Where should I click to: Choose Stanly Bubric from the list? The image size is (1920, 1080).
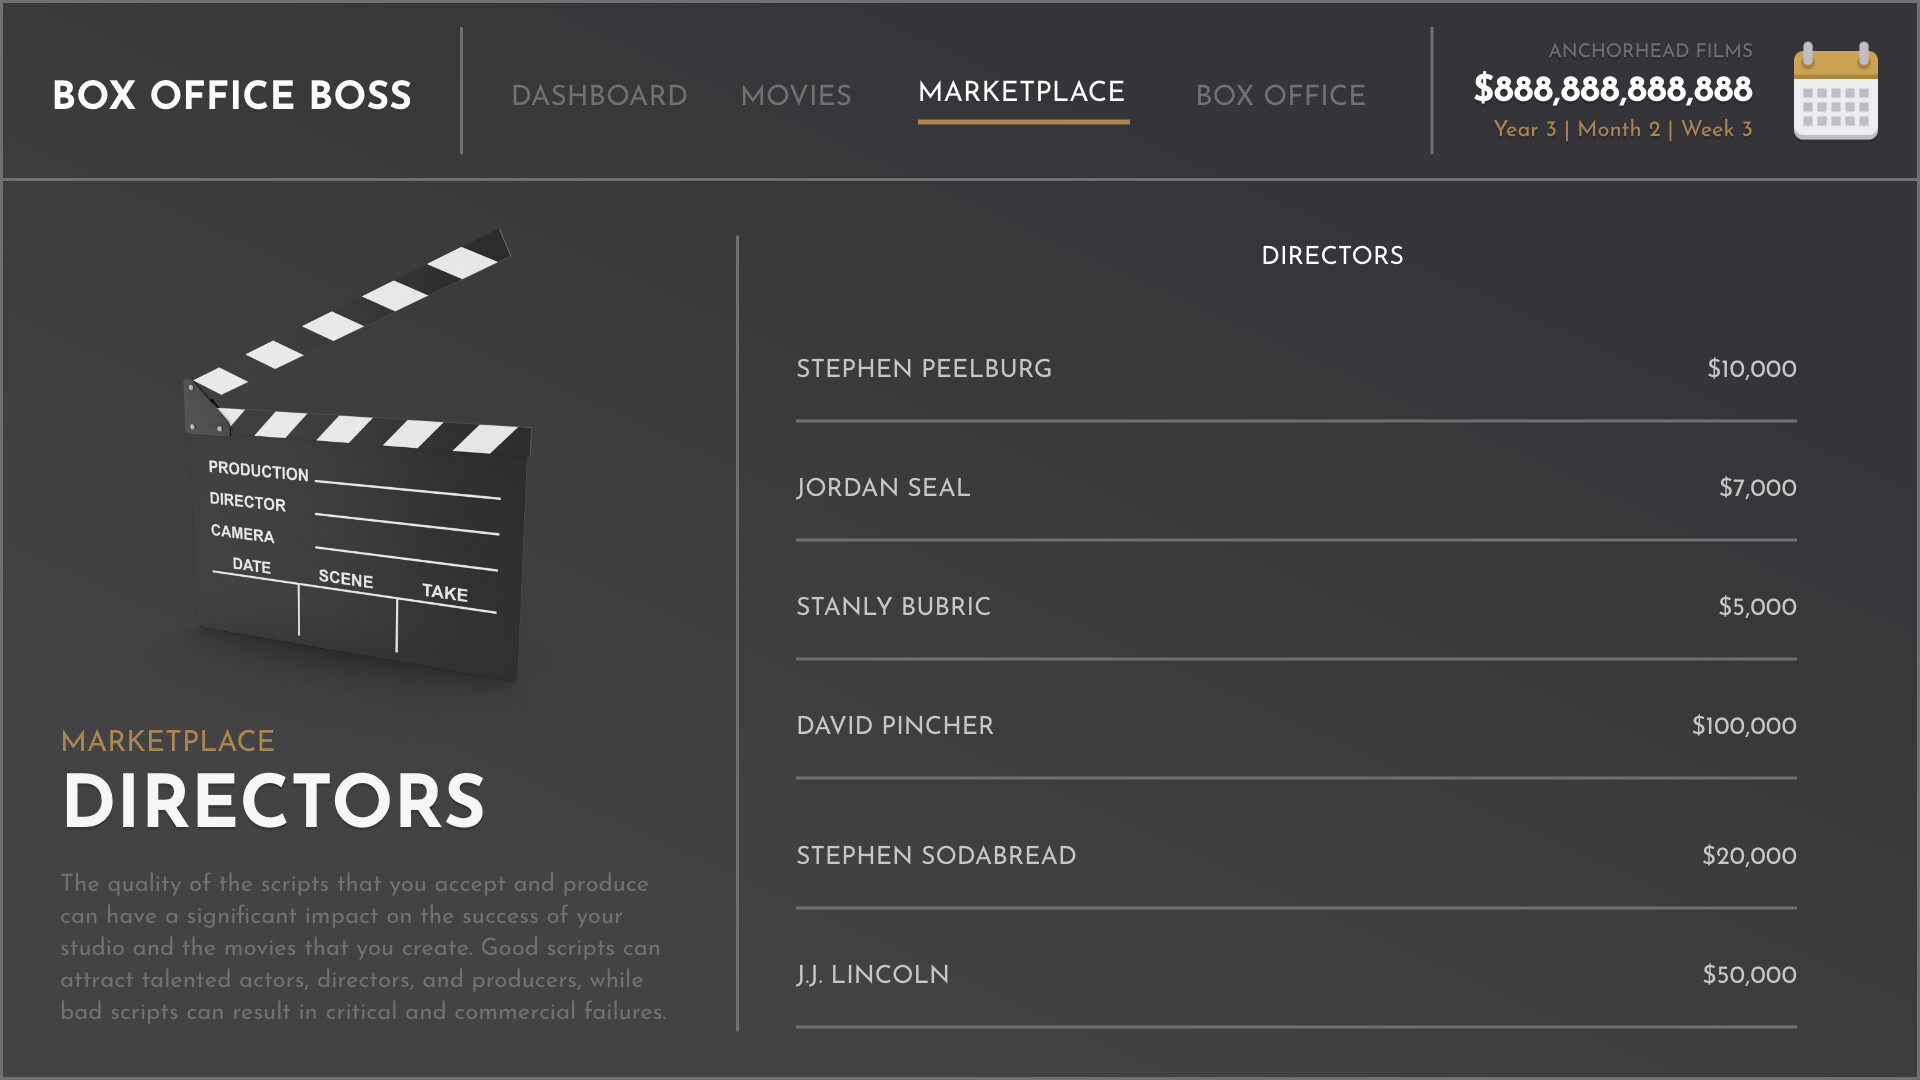click(x=893, y=607)
